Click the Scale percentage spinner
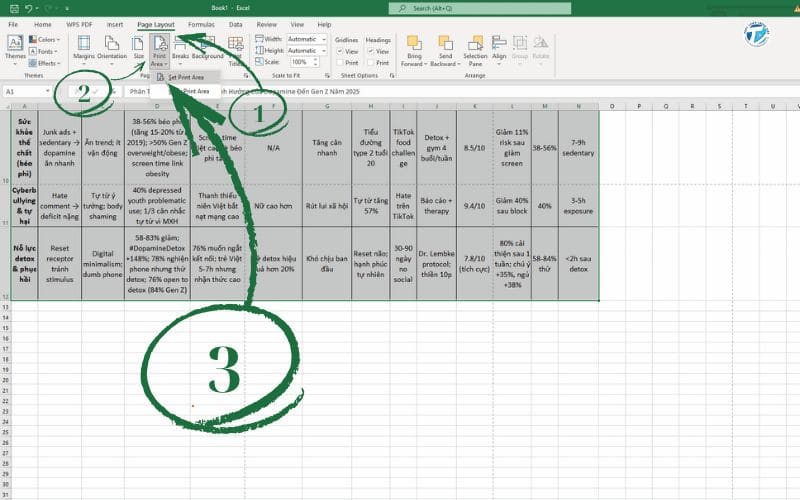 coord(305,62)
